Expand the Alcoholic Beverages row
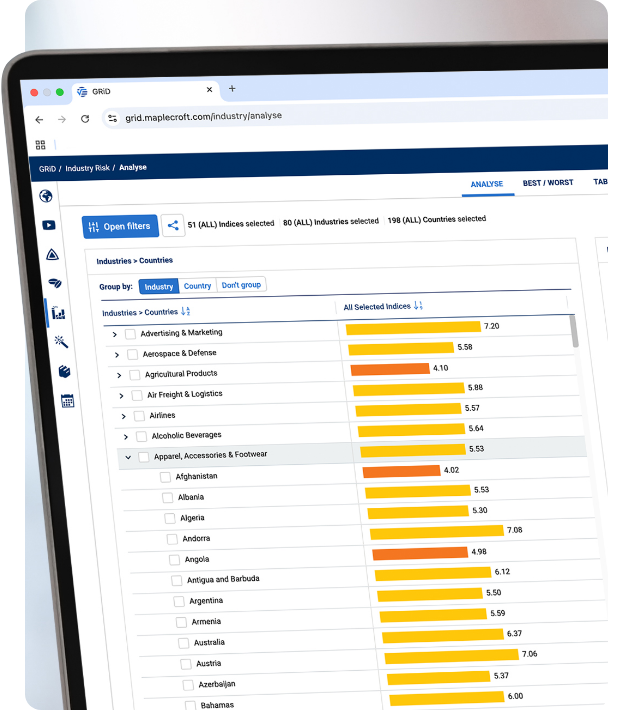 126,436
